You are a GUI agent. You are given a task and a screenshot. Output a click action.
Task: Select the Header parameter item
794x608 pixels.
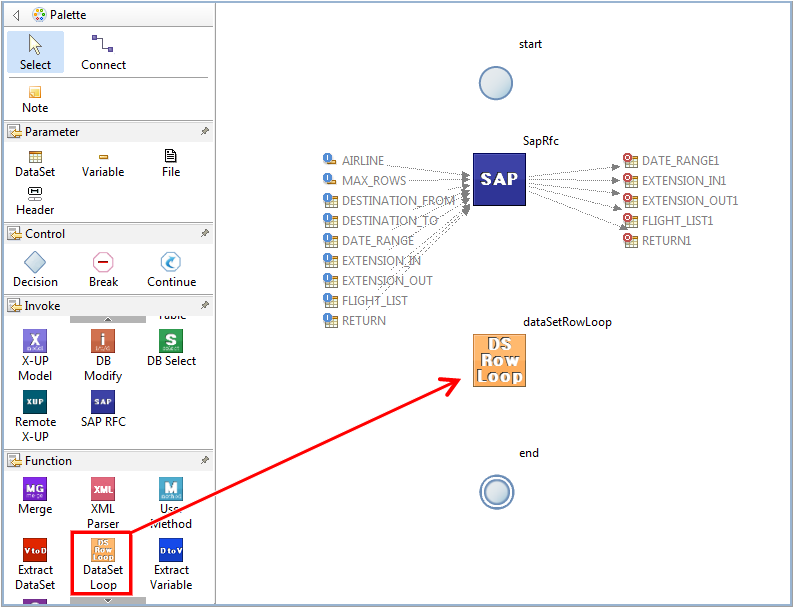point(35,201)
